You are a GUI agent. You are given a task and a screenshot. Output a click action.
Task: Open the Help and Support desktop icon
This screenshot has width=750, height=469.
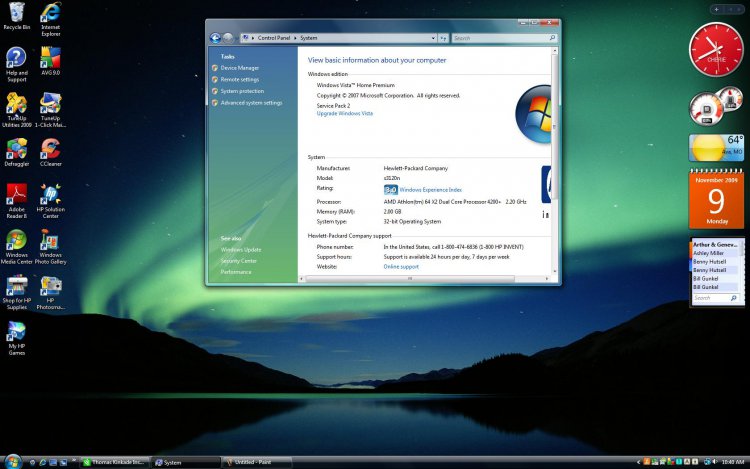[x=16, y=65]
